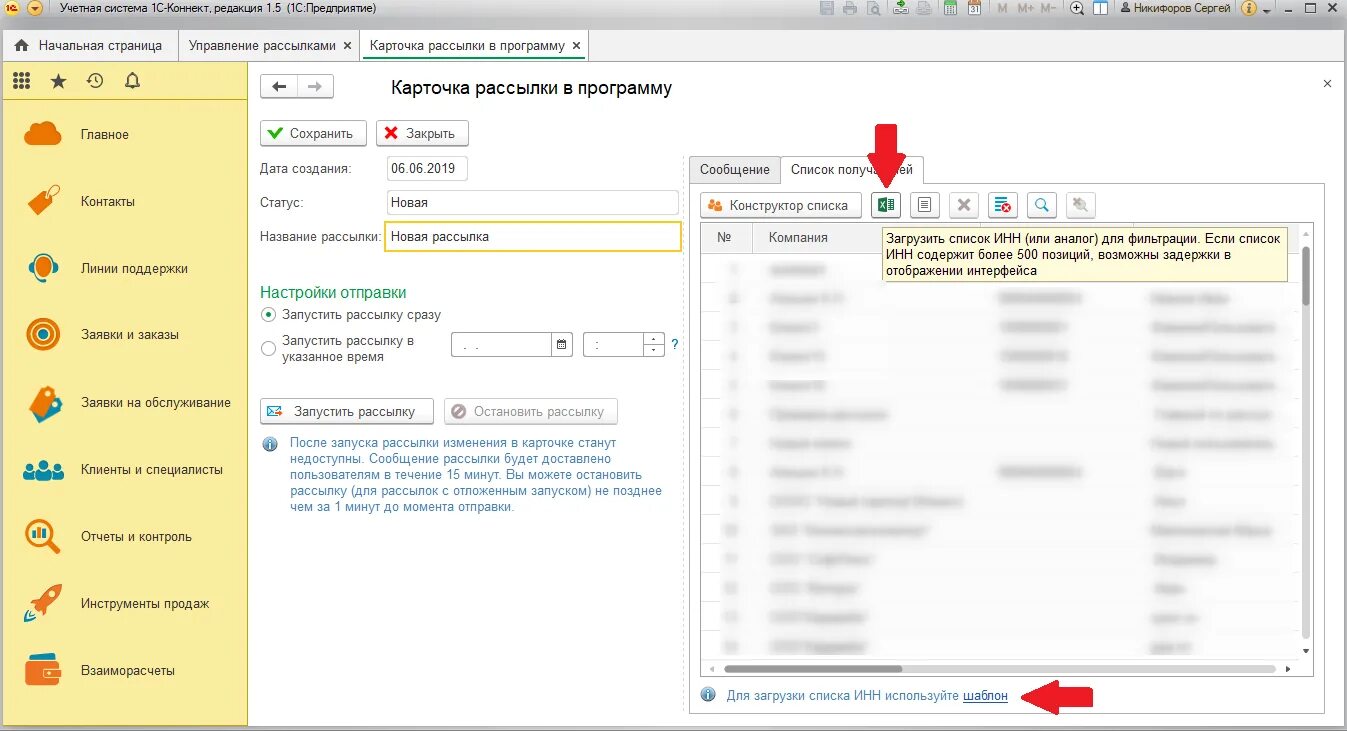Image resolution: width=1347 pixels, height=731 pixels.
Task: Switch to 'Список получателей' tab
Action: (852, 170)
